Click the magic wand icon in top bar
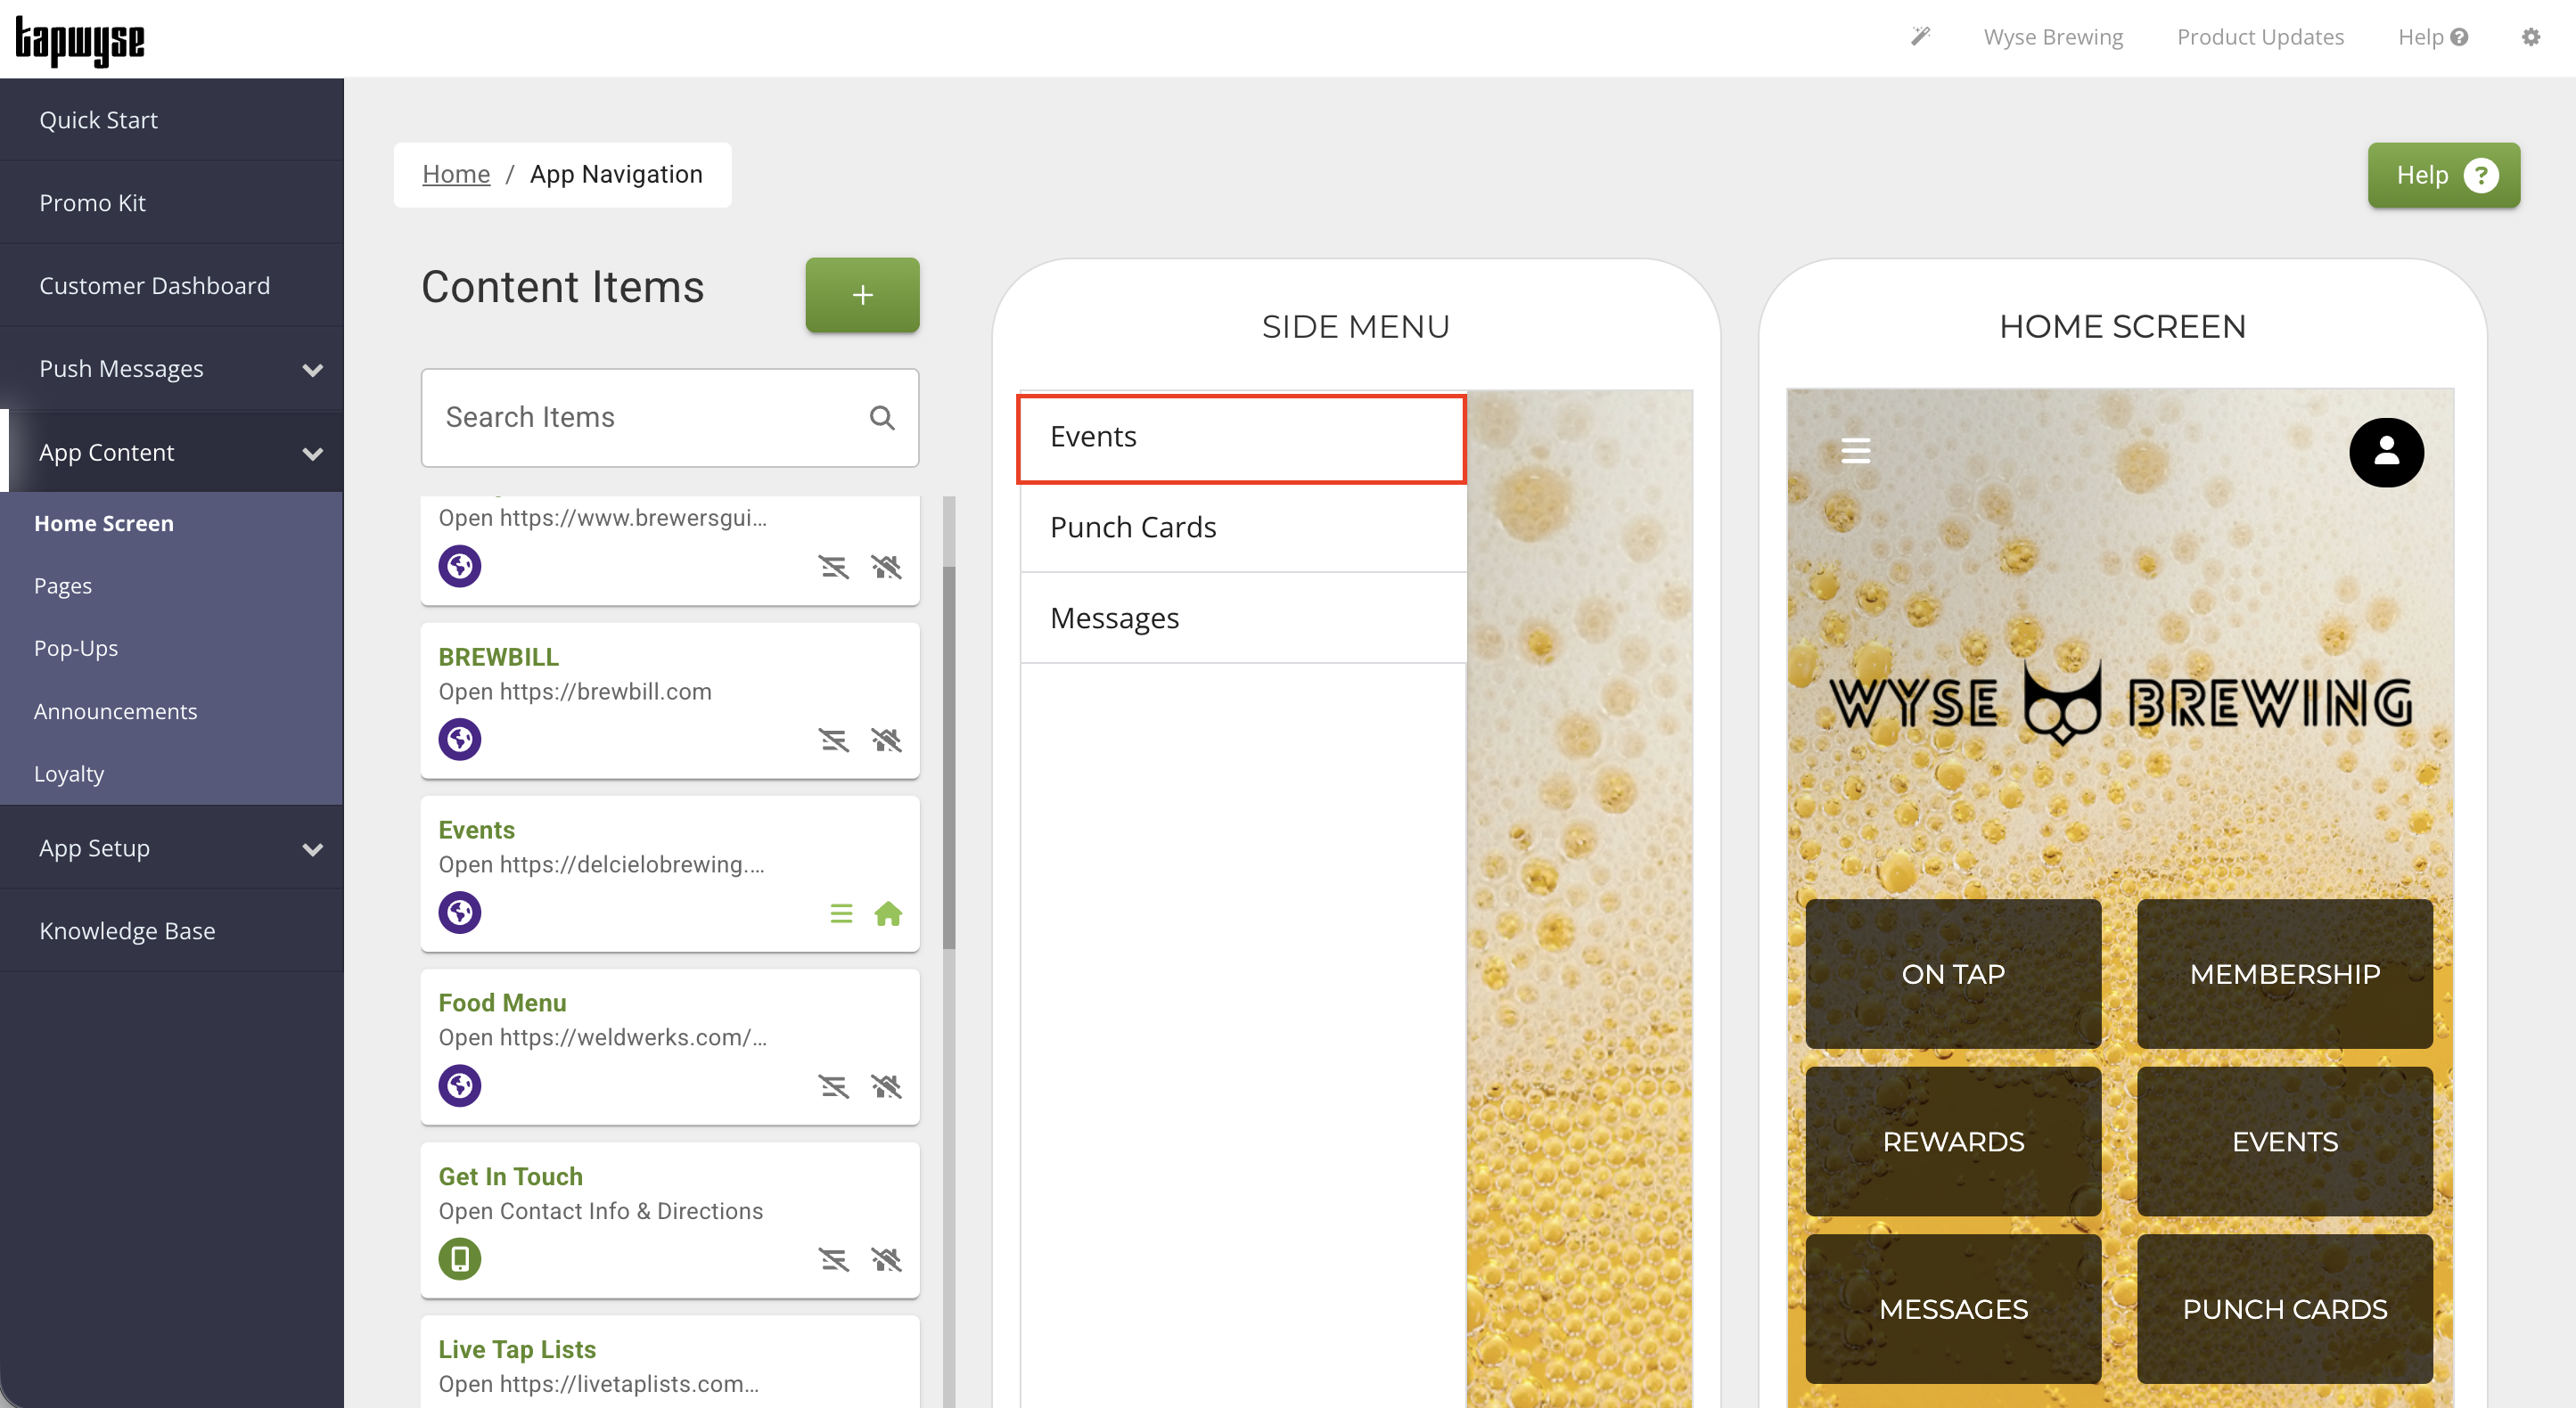The height and width of the screenshot is (1408, 2576). point(1920,37)
